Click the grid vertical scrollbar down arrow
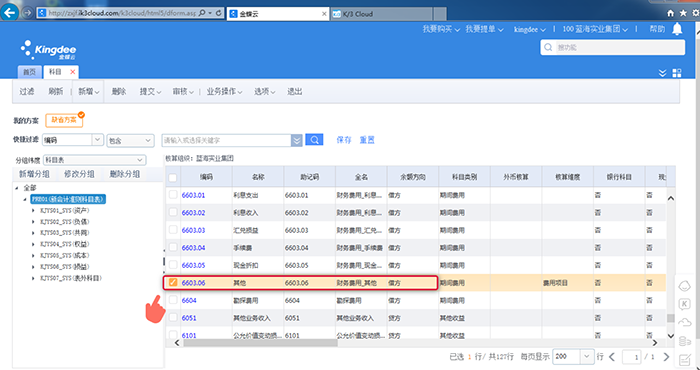Viewport: 700px width, 370px height. pos(671,335)
